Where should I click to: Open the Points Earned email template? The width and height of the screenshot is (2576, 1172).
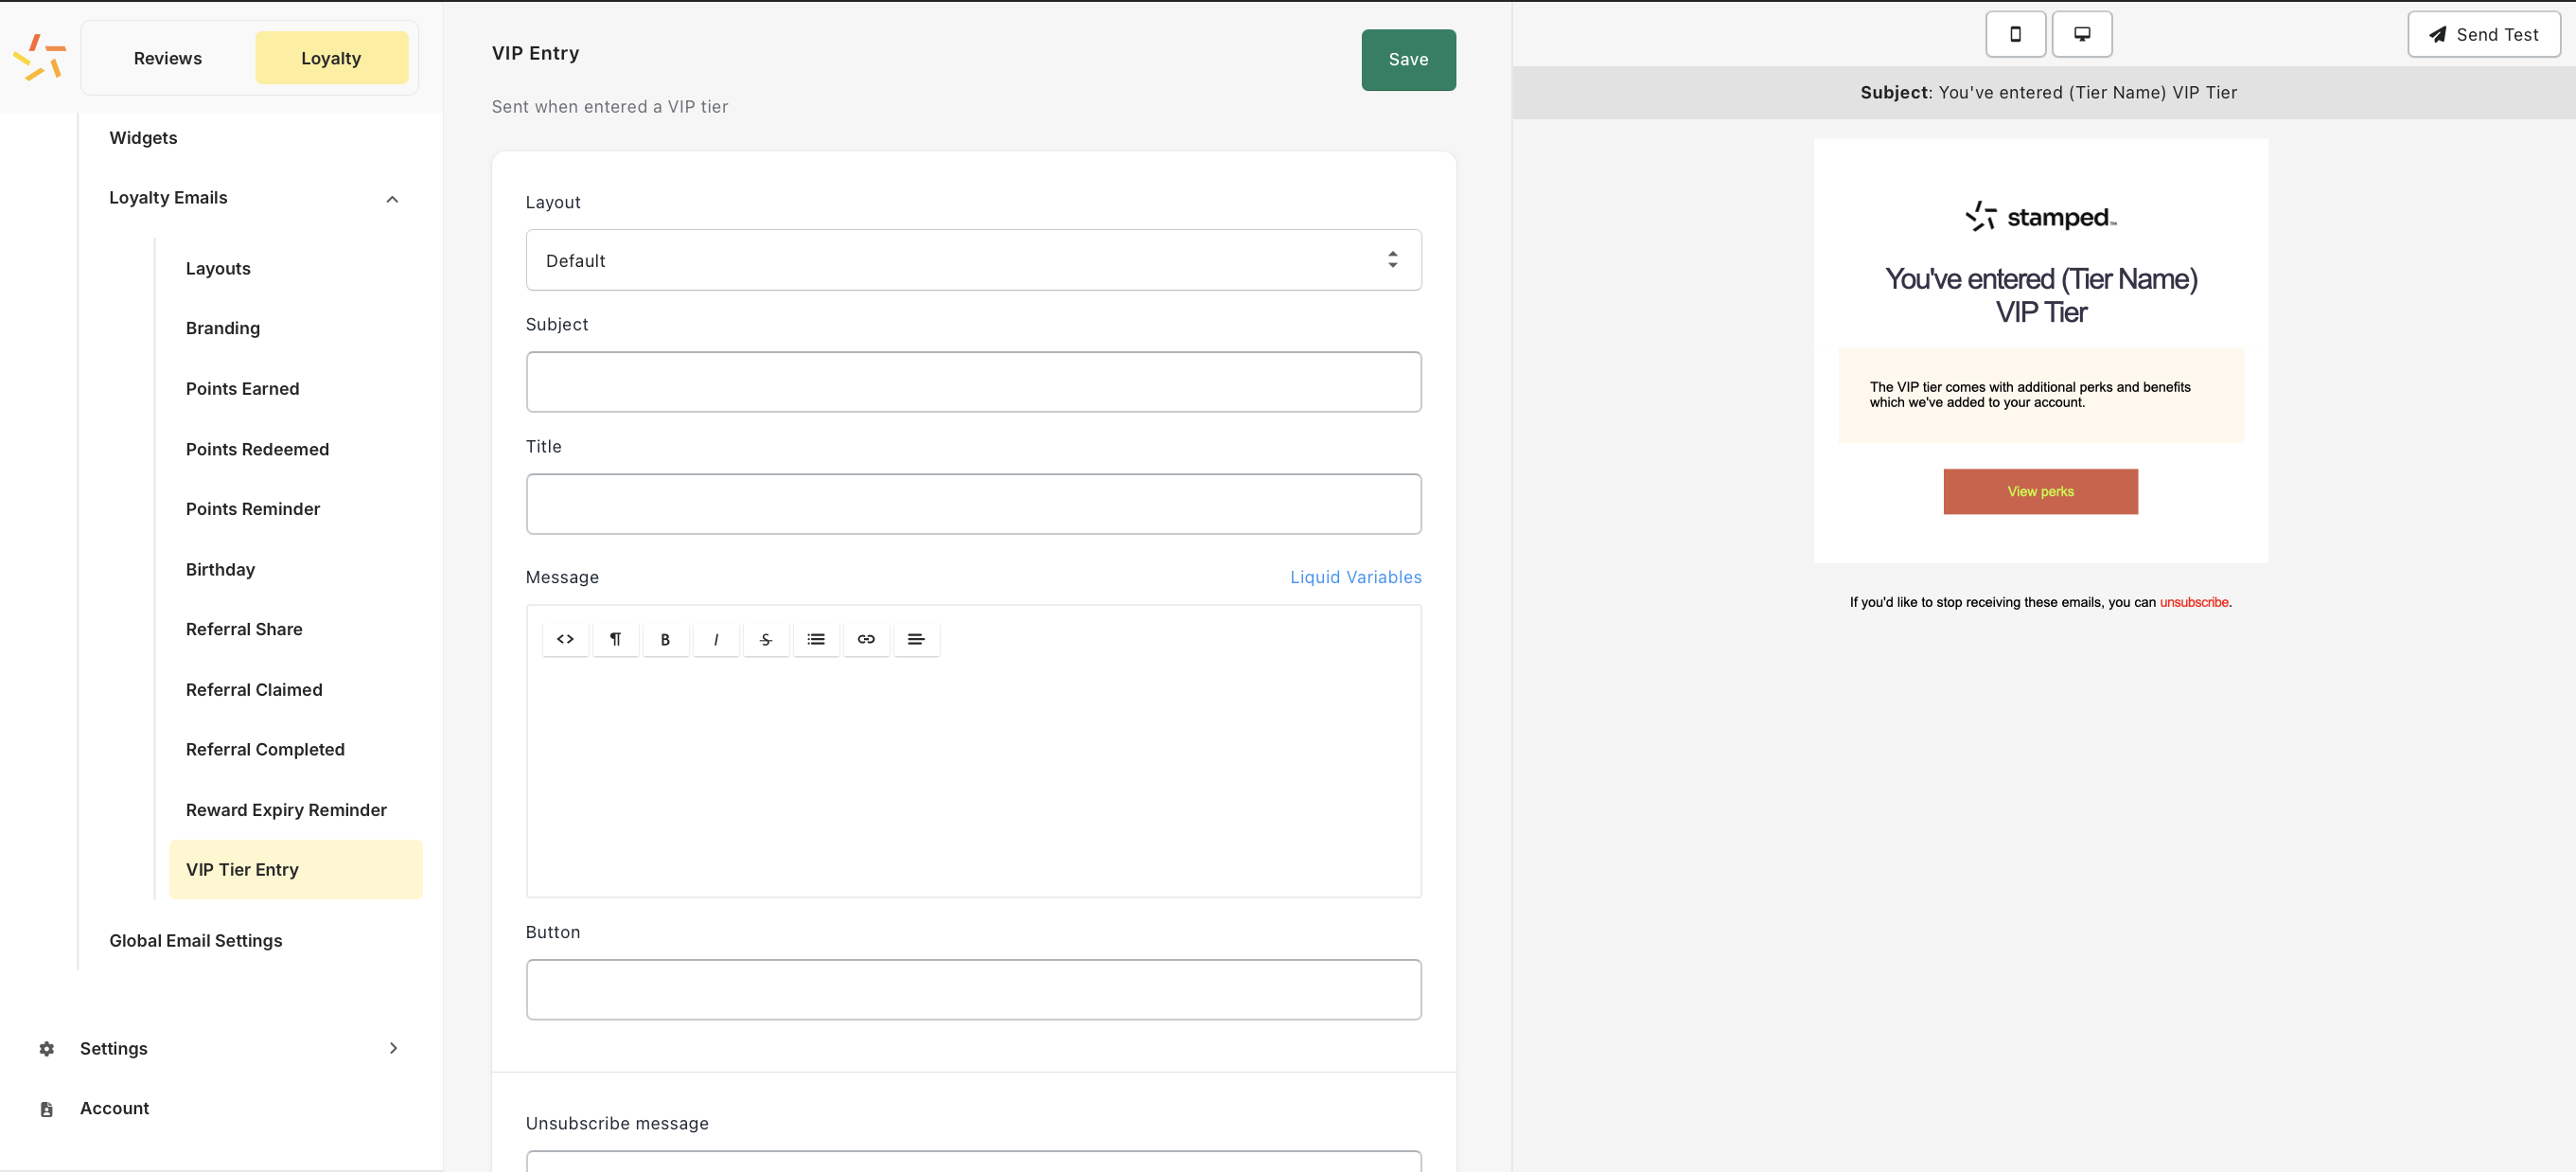(x=243, y=389)
